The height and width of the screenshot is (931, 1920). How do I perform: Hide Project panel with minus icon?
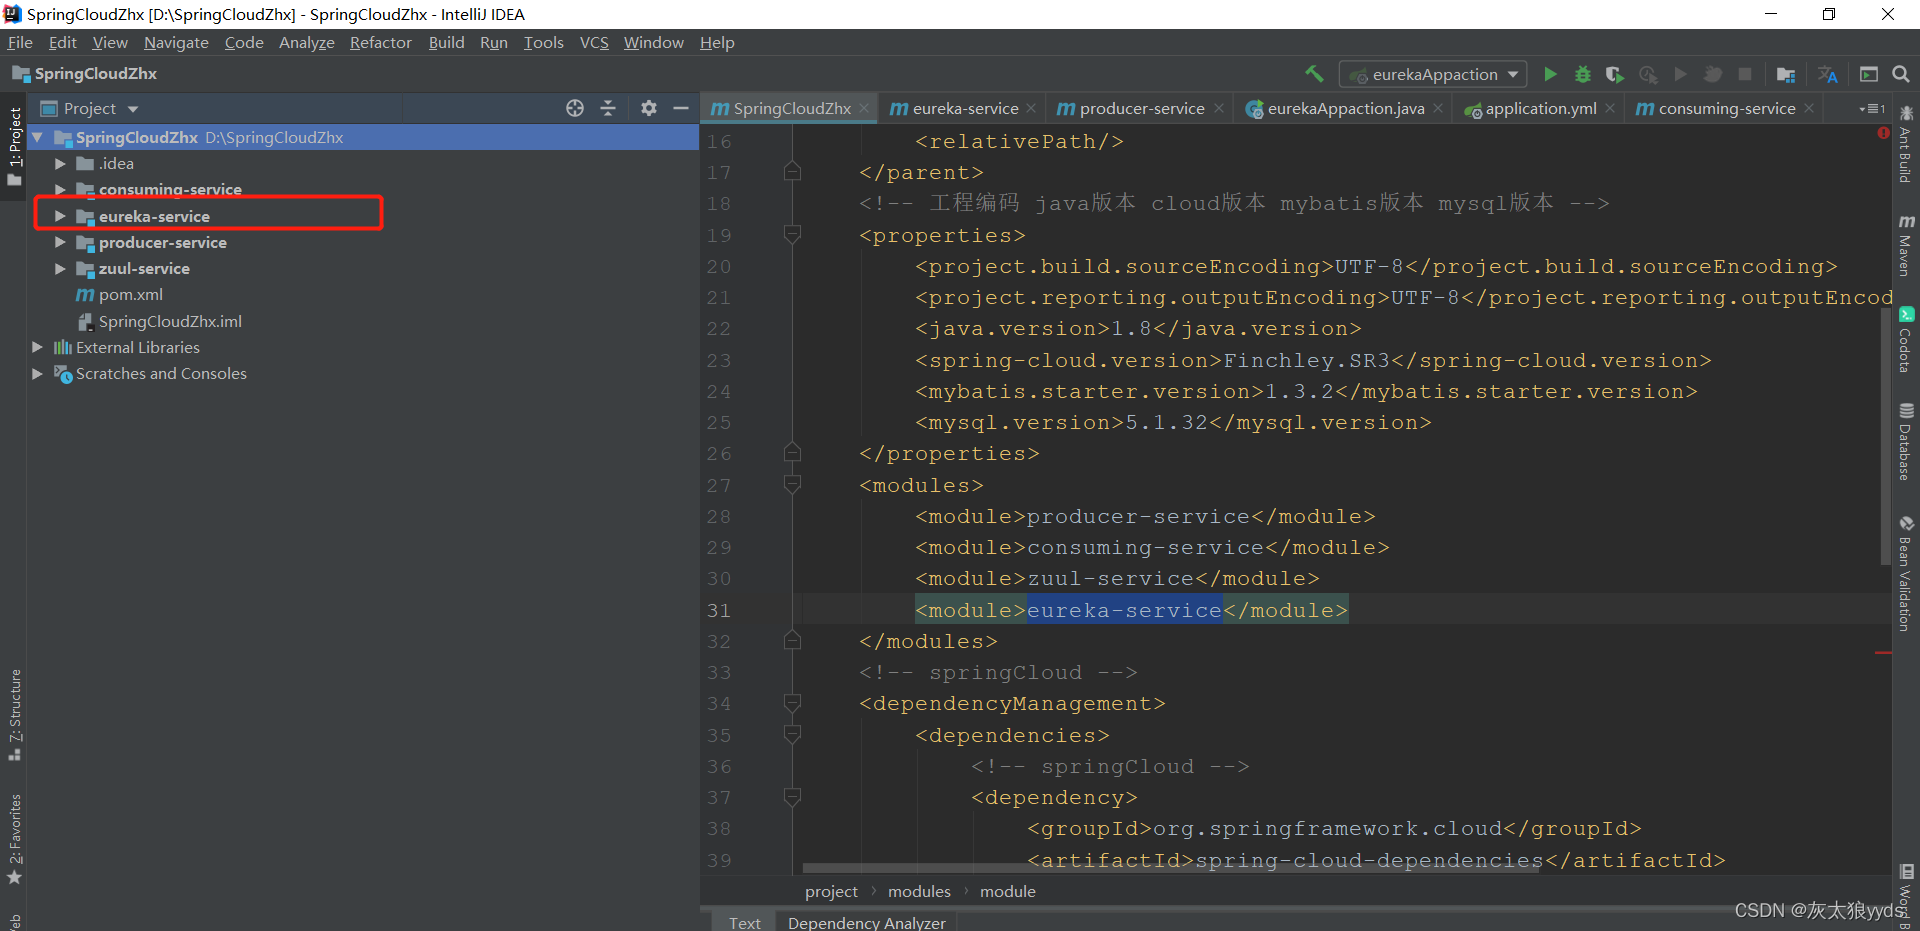pos(681,108)
